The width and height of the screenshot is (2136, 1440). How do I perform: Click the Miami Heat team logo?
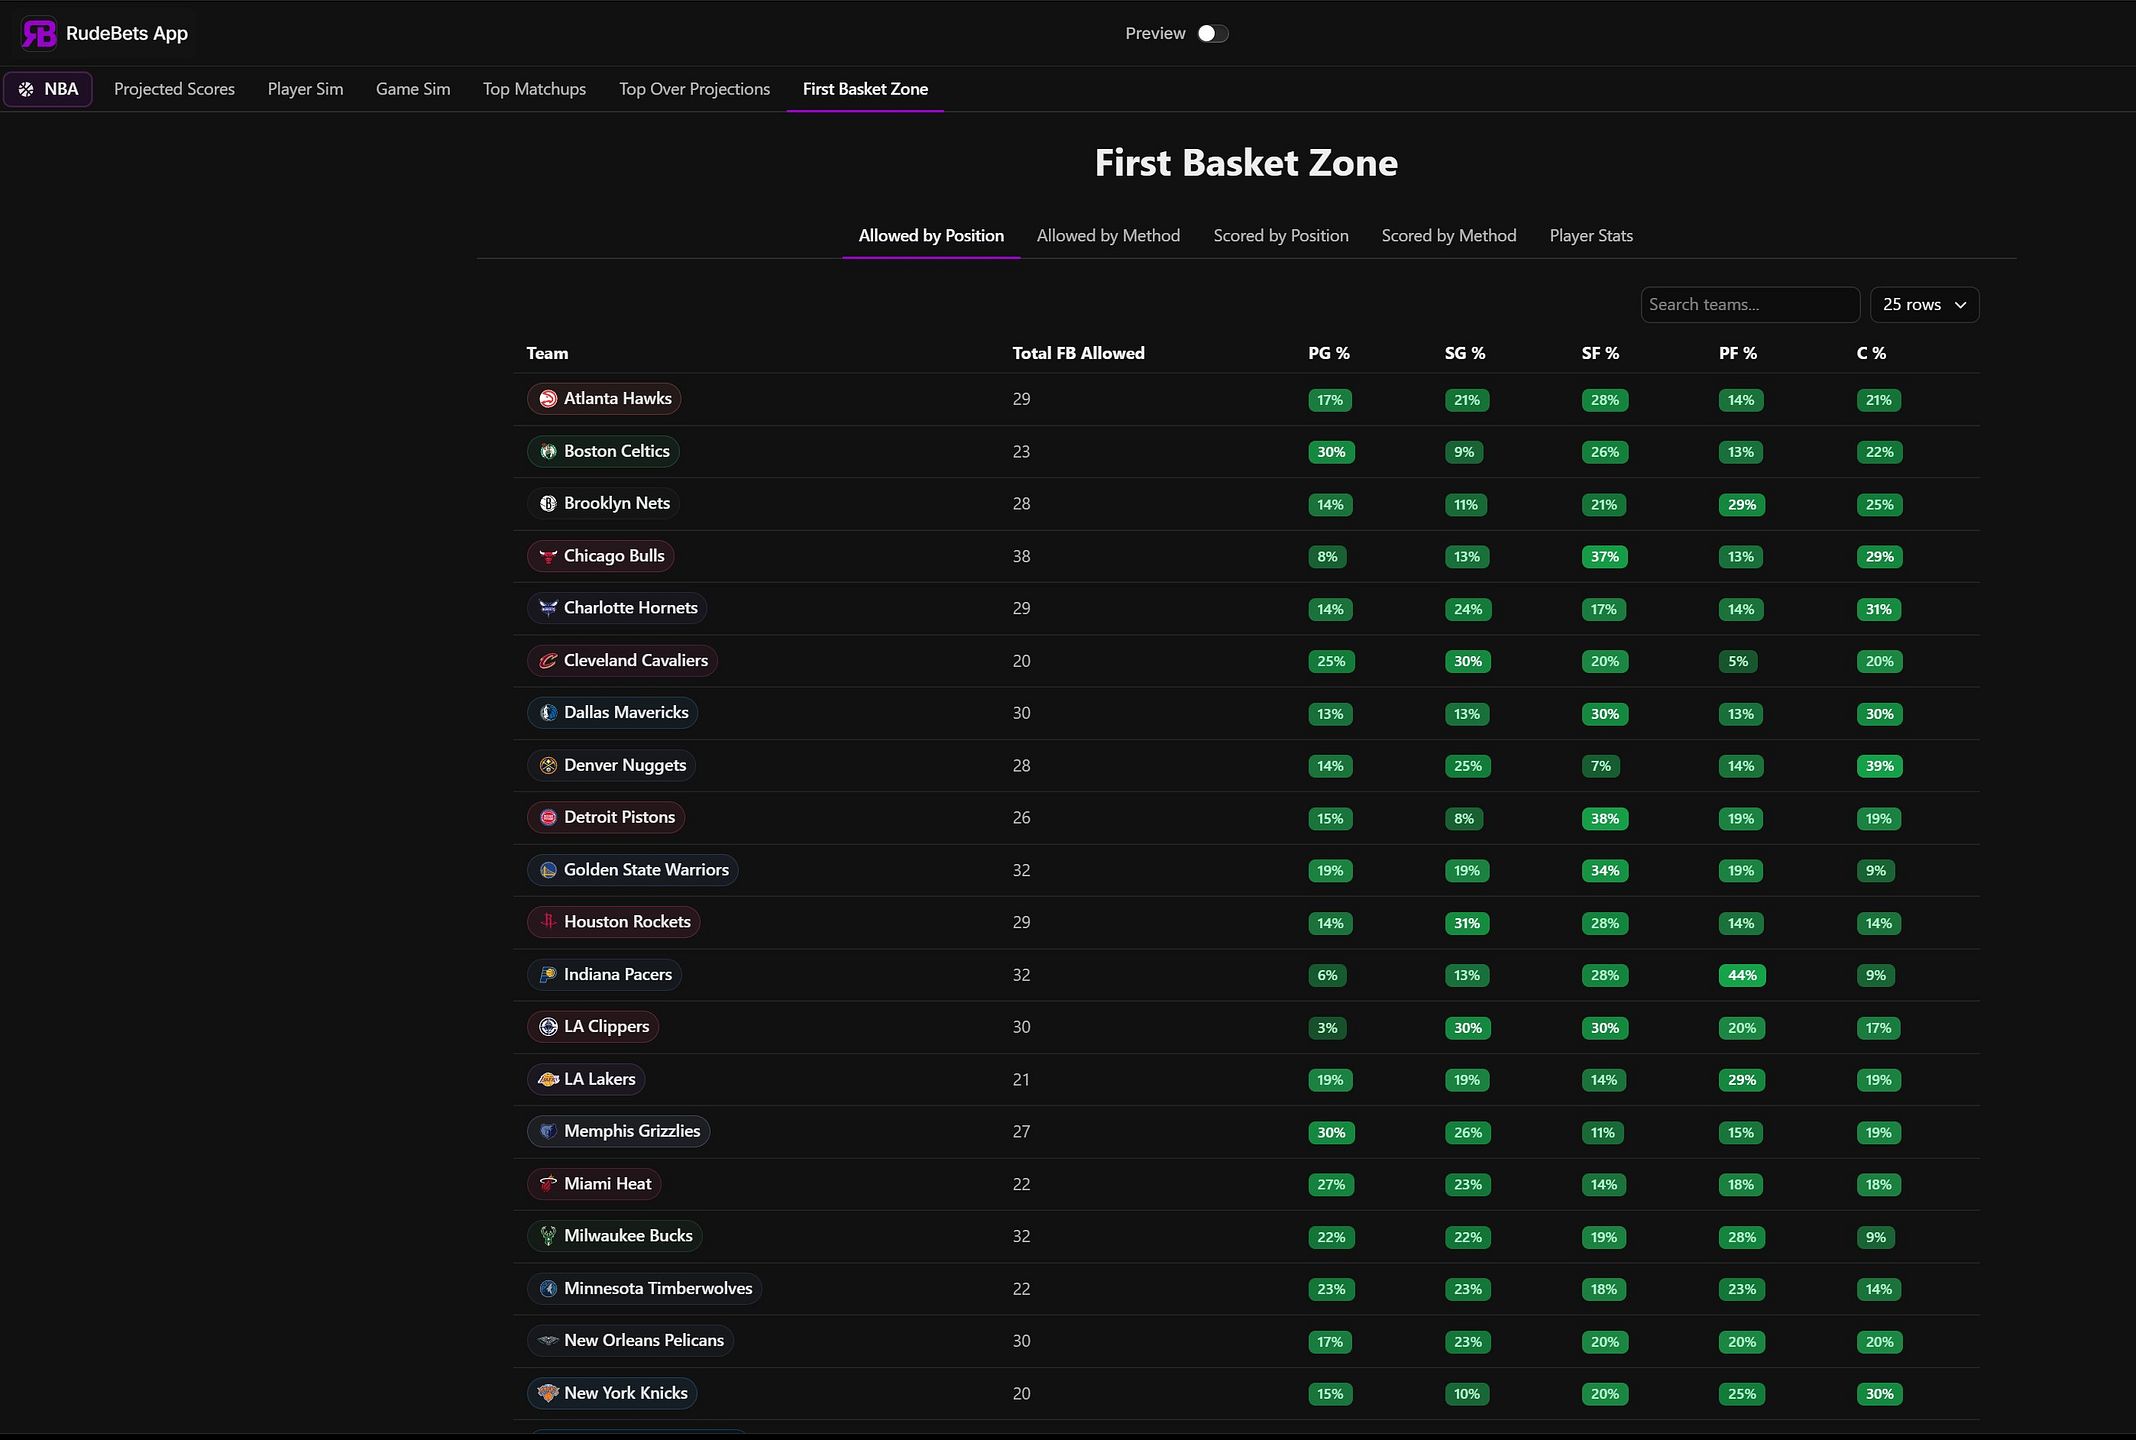[x=548, y=1184]
